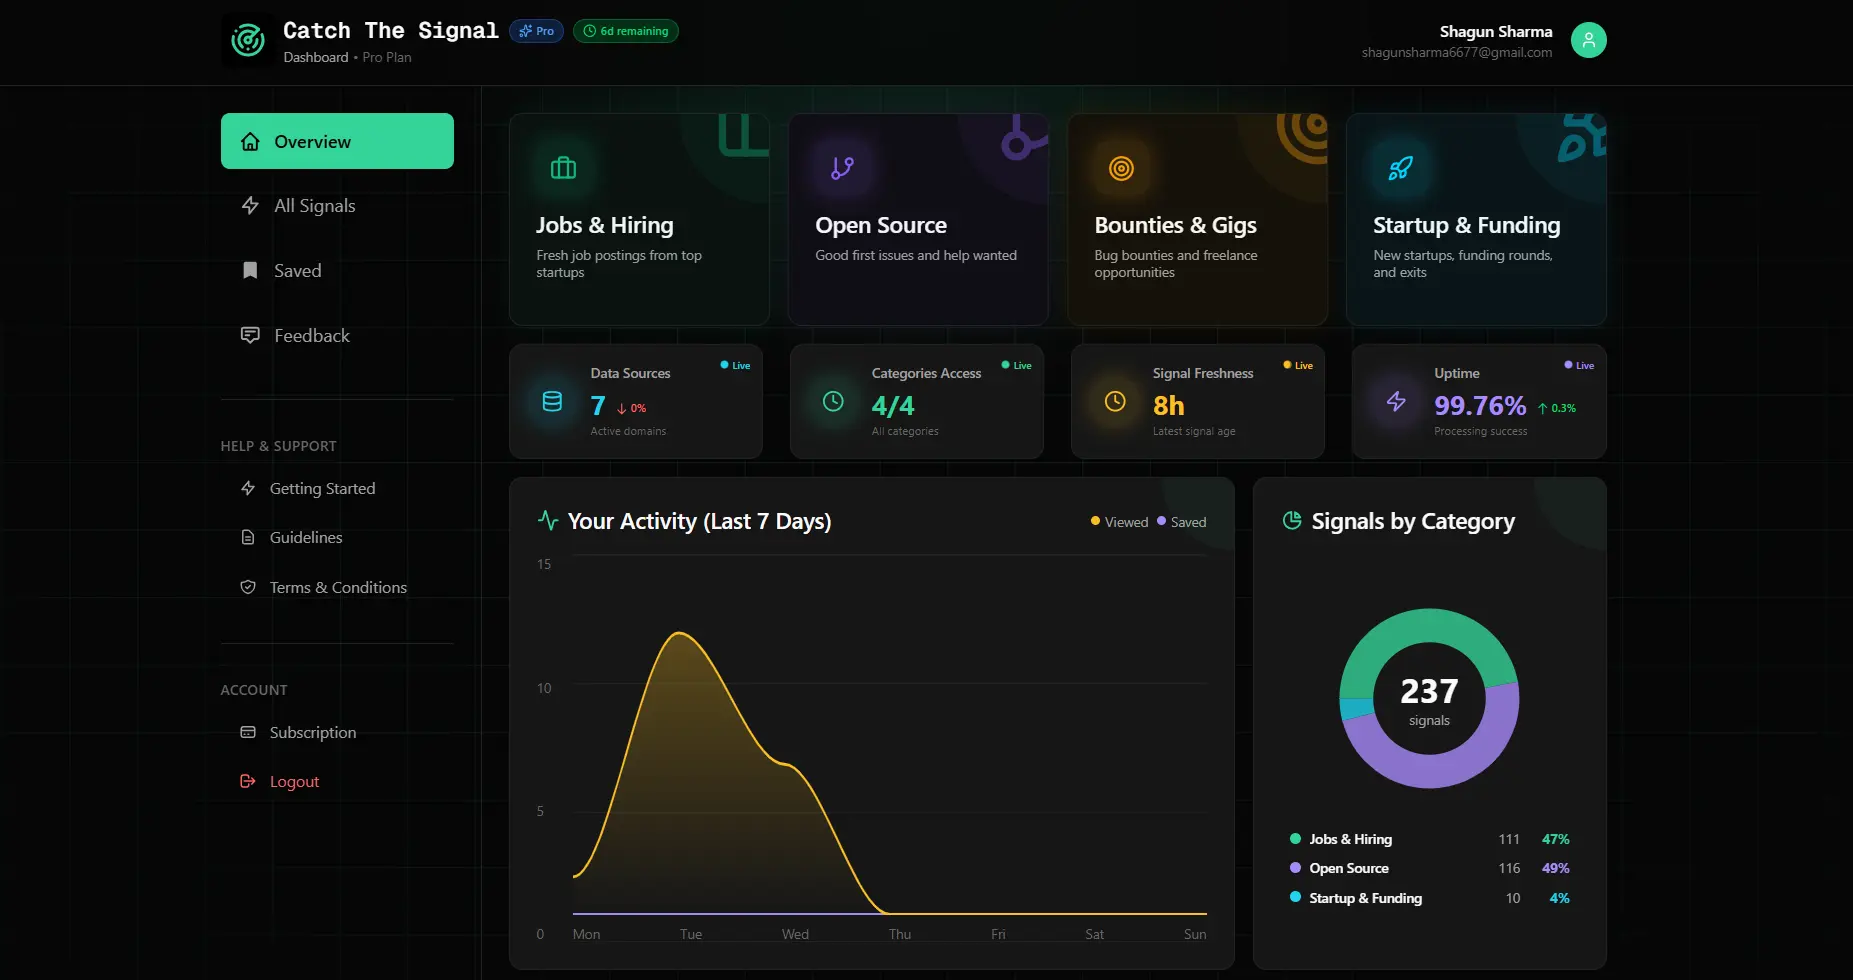Select Open Source row in category legend
This screenshot has width=1853, height=980.
tap(1348, 868)
